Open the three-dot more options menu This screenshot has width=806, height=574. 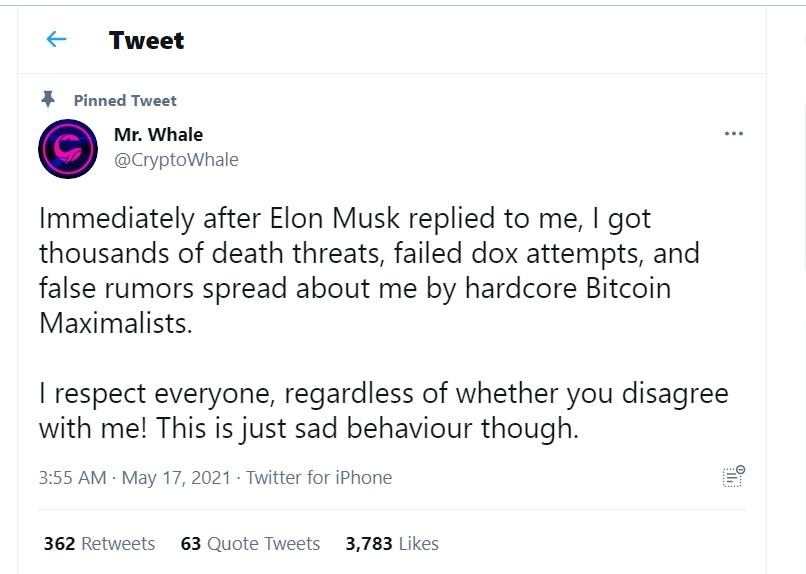point(733,134)
